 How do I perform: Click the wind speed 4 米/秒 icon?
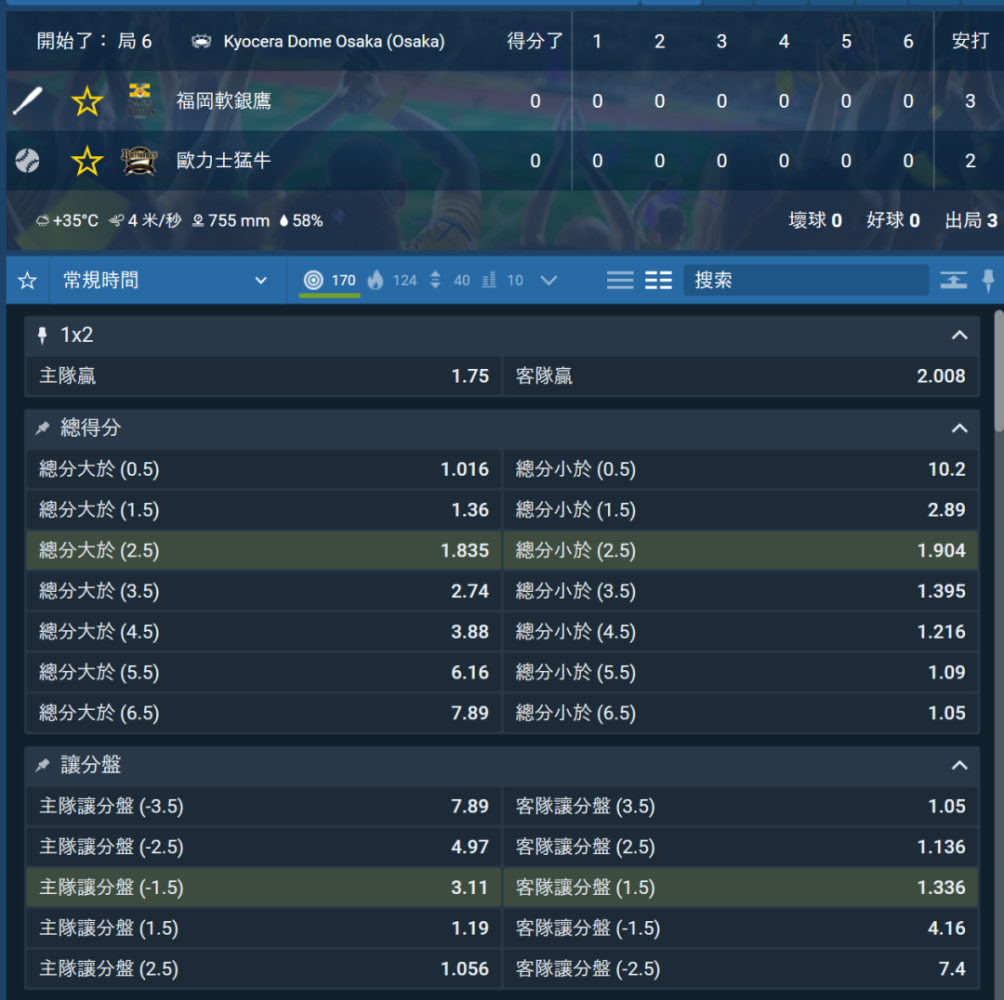(x=117, y=222)
